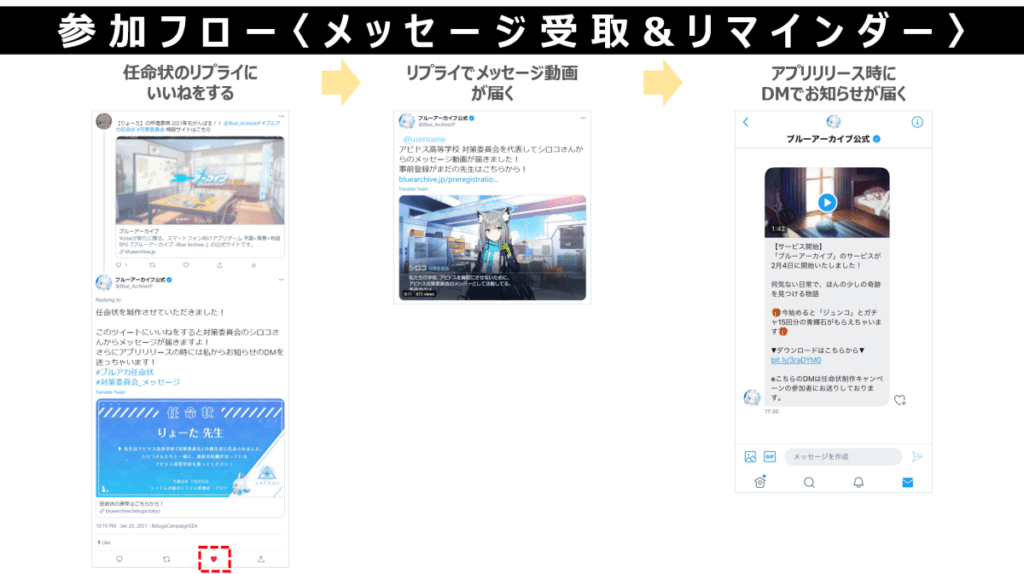
Task: Share the certificate tweet using the bottom share icon
Action: click(261, 559)
